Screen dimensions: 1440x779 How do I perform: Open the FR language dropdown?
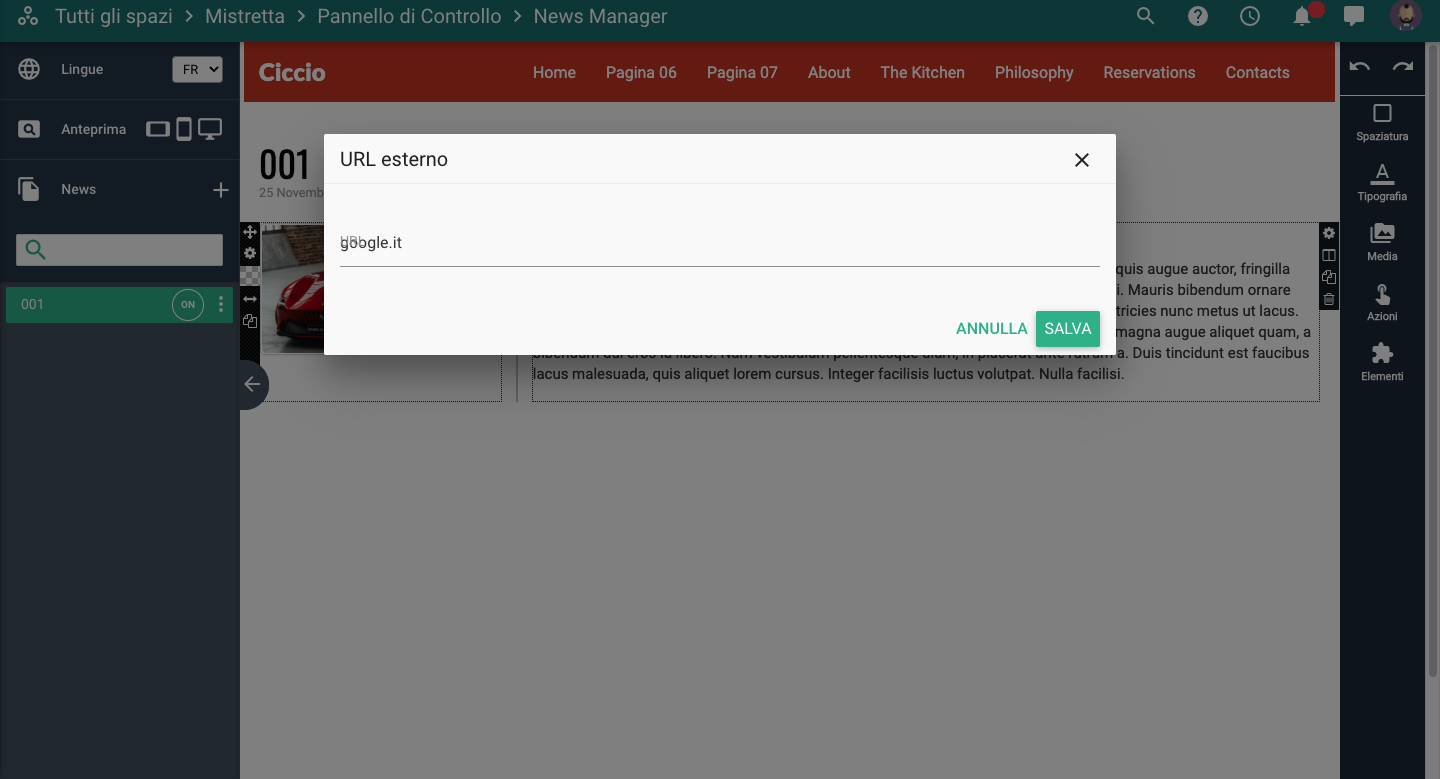pyautogui.click(x=197, y=70)
